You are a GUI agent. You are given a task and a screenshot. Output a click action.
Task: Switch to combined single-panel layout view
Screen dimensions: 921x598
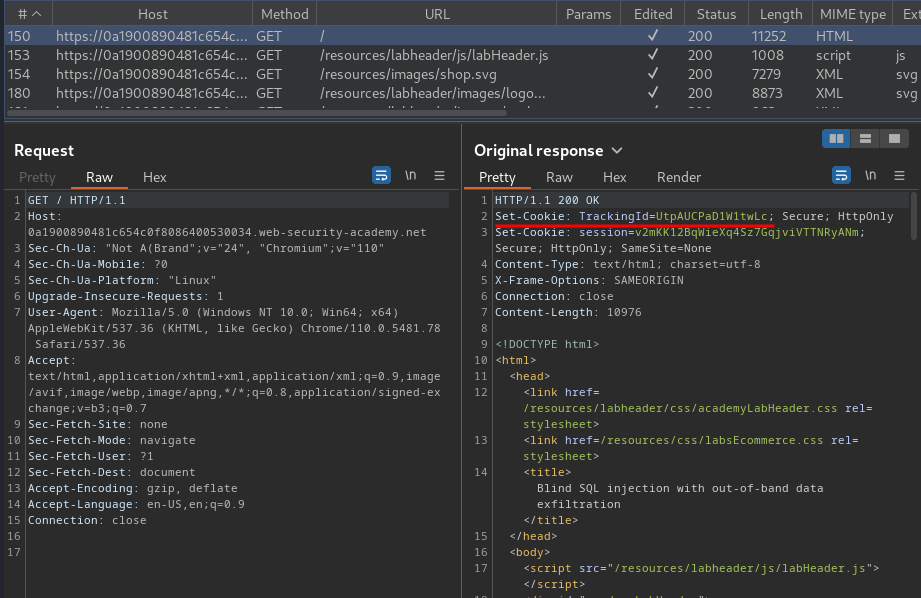(894, 139)
